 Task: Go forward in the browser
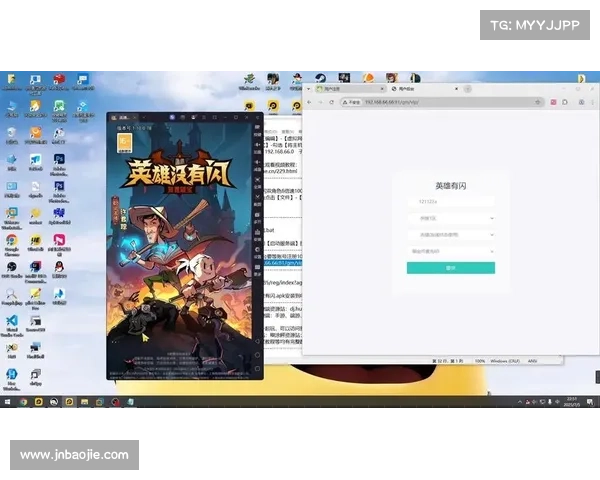point(321,102)
